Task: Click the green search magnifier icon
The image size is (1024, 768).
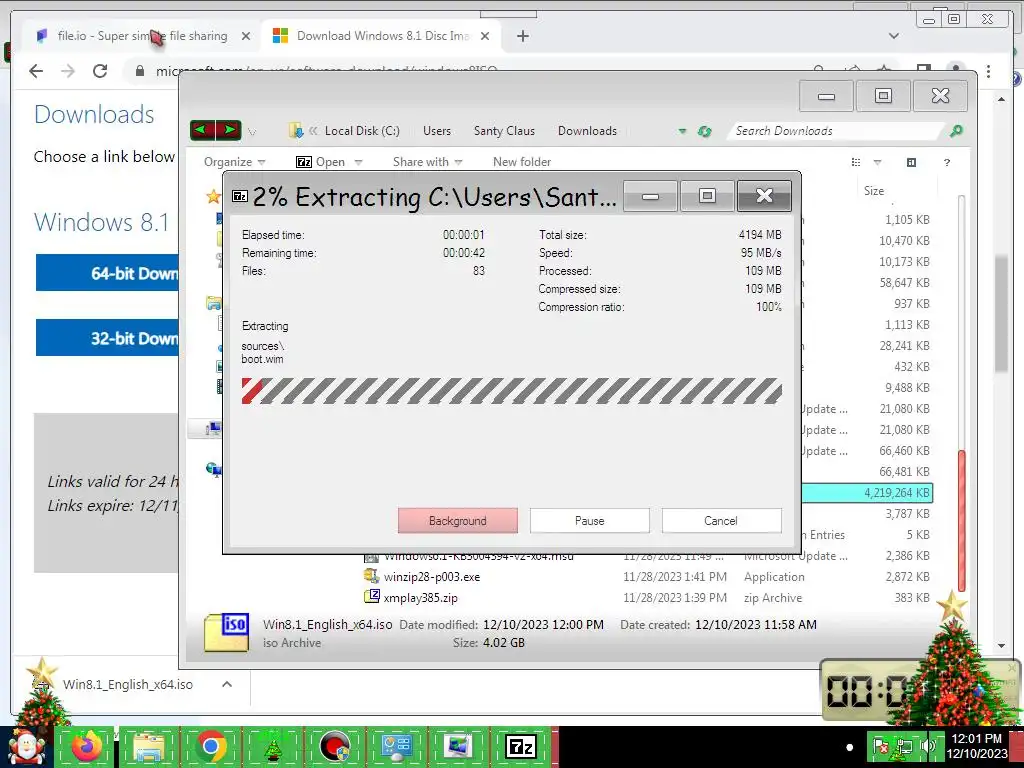Action: point(955,131)
